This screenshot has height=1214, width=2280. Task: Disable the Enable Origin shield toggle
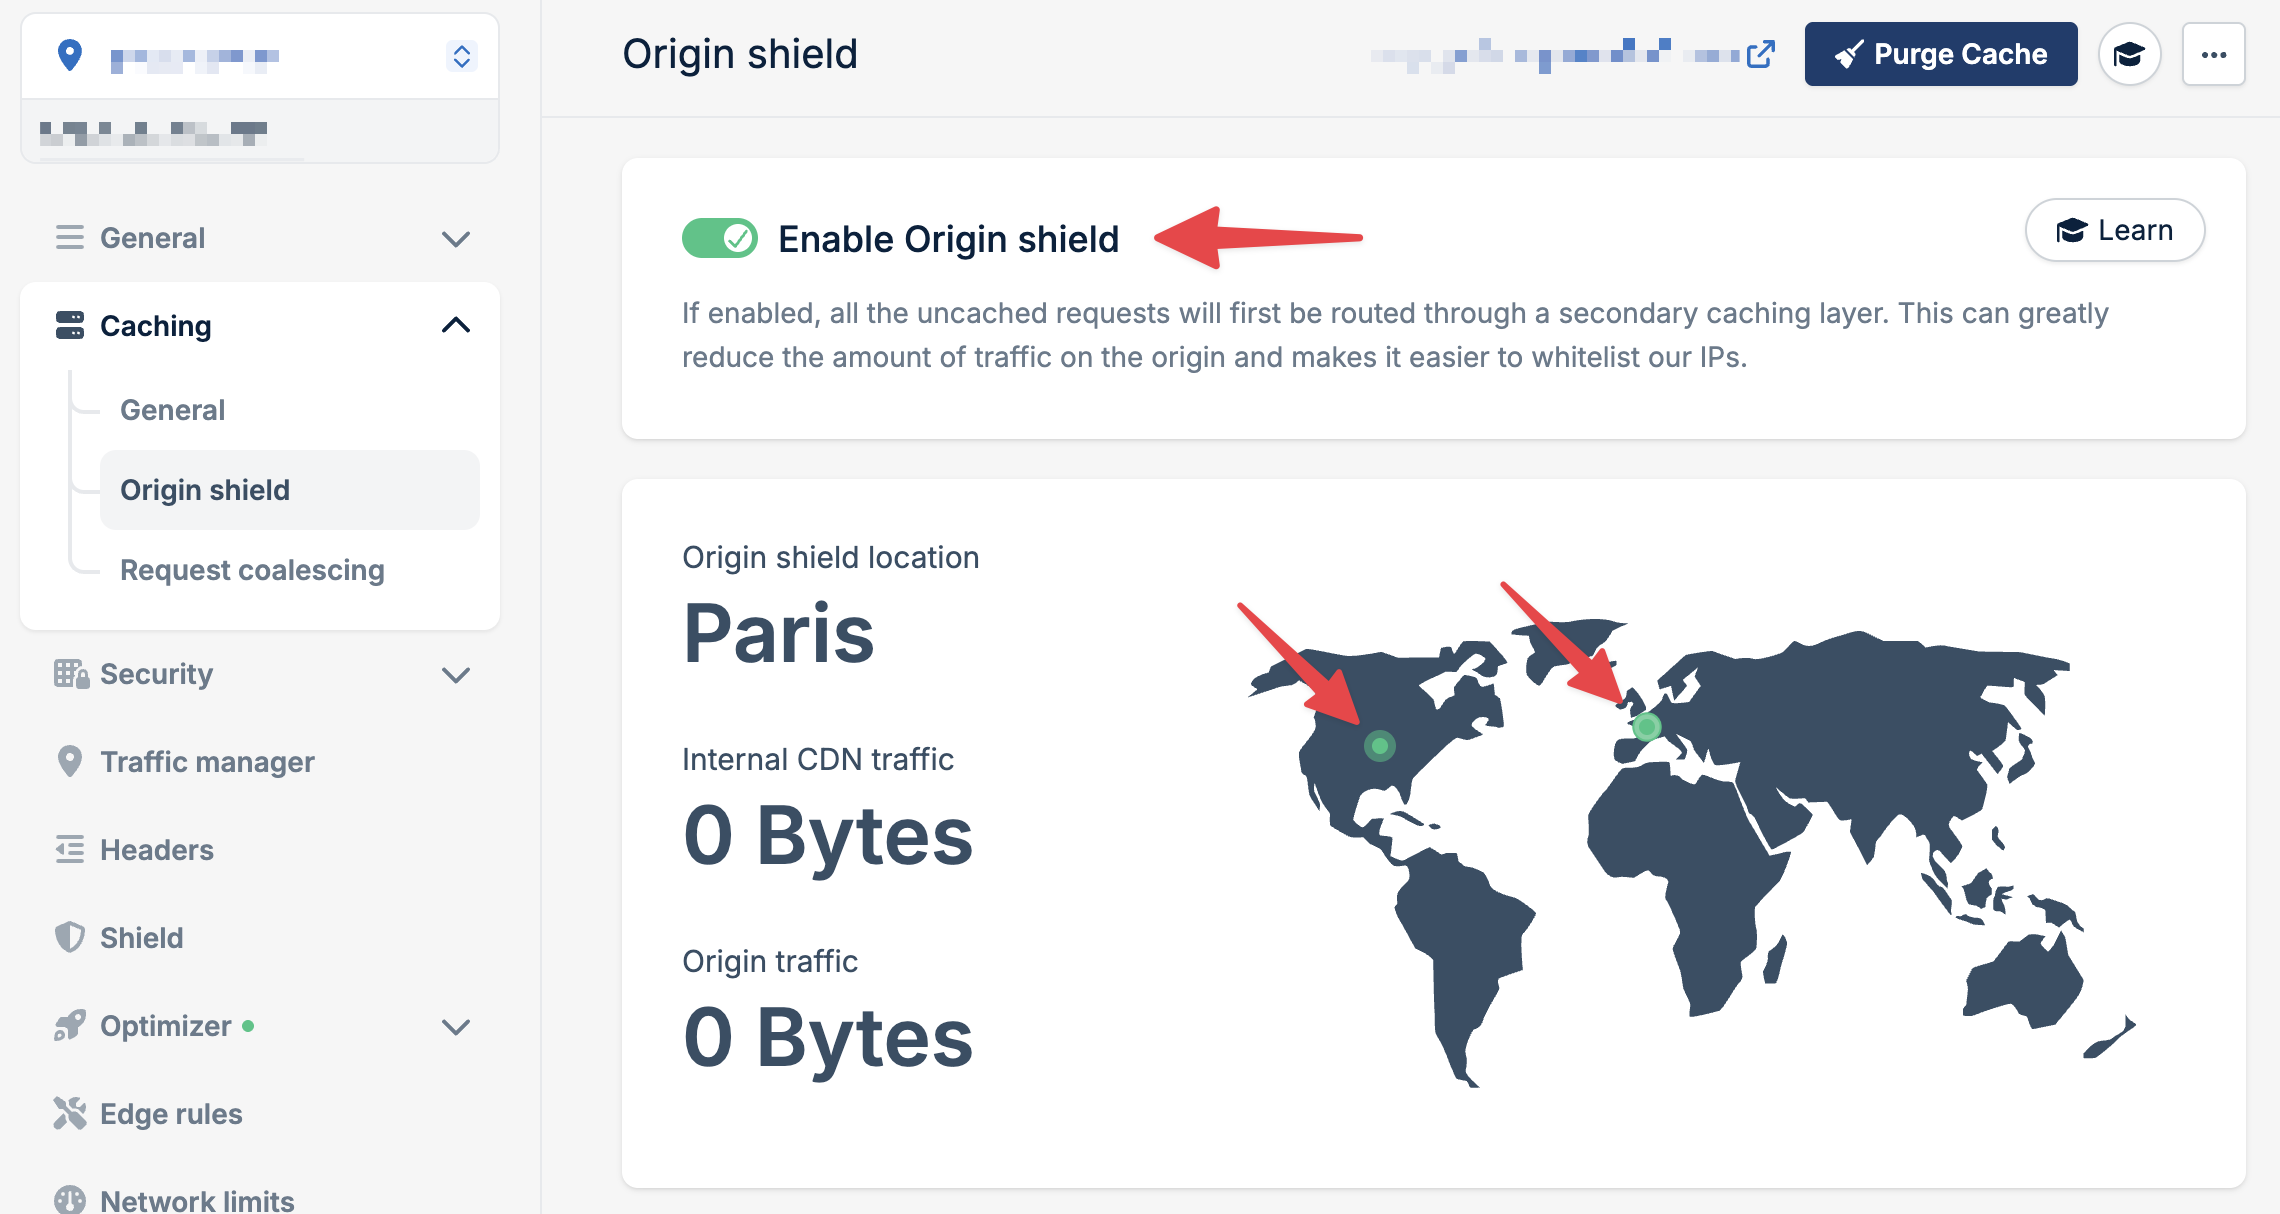pyautogui.click(x=718, y=238)
